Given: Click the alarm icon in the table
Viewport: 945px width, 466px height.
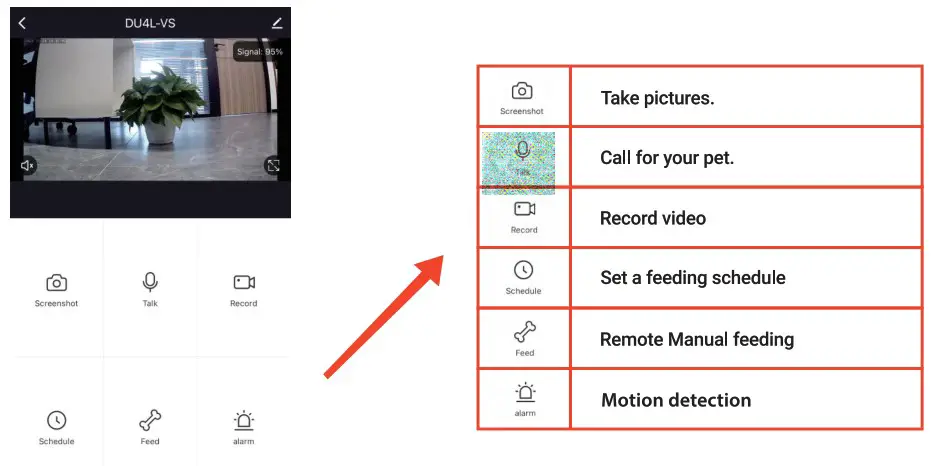Looking at the screenshot, I should coord(526,392).
